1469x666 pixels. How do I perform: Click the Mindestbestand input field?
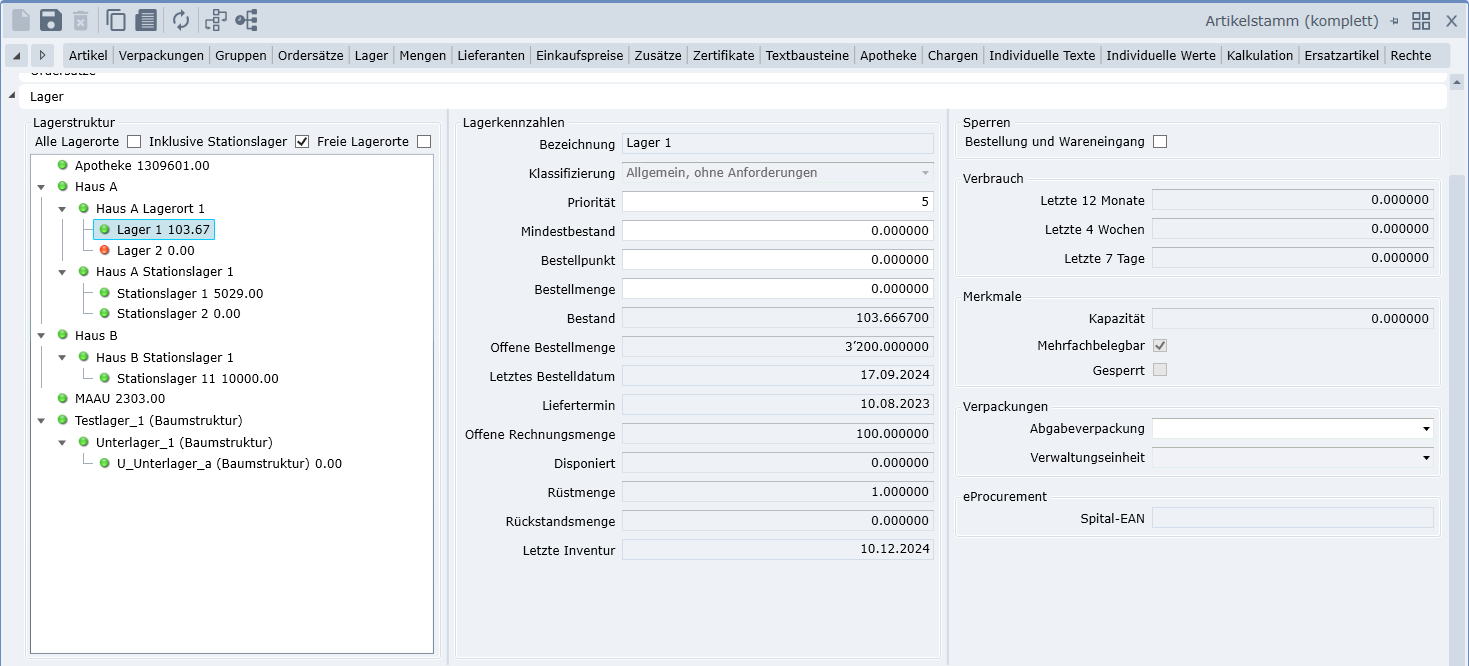click(777, 231)
